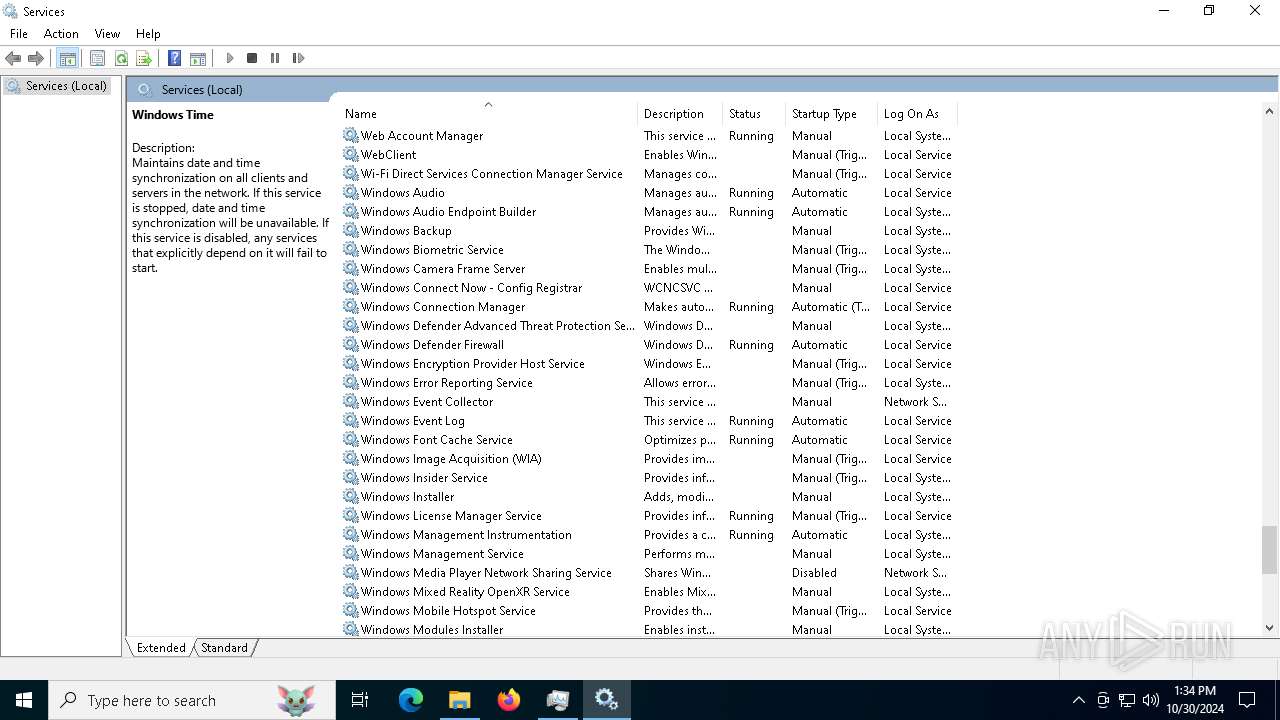Image resolution: width=1280 pixels, height=720 pixels.
Task: Open the Help menu
Action: click(x=148, y=33)
